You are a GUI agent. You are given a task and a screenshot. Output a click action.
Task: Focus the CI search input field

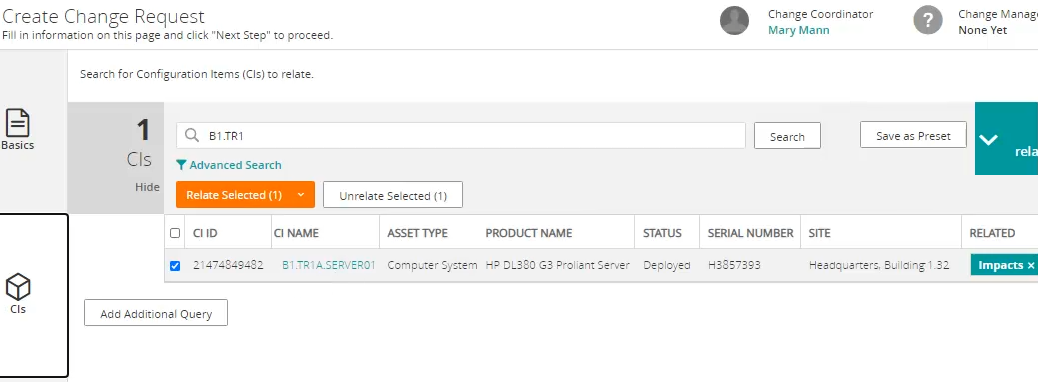tap(461, 136)
